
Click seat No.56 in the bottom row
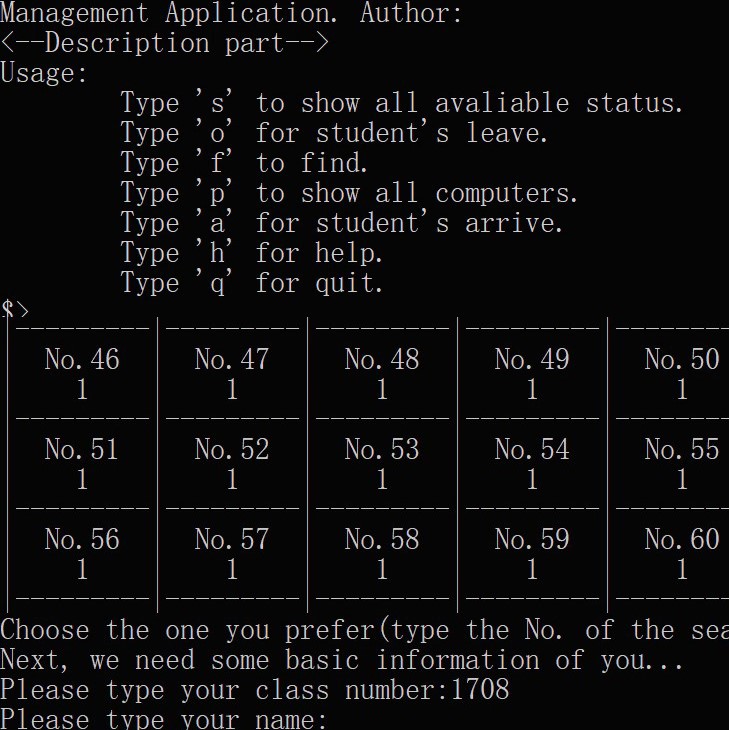point(82,554)
